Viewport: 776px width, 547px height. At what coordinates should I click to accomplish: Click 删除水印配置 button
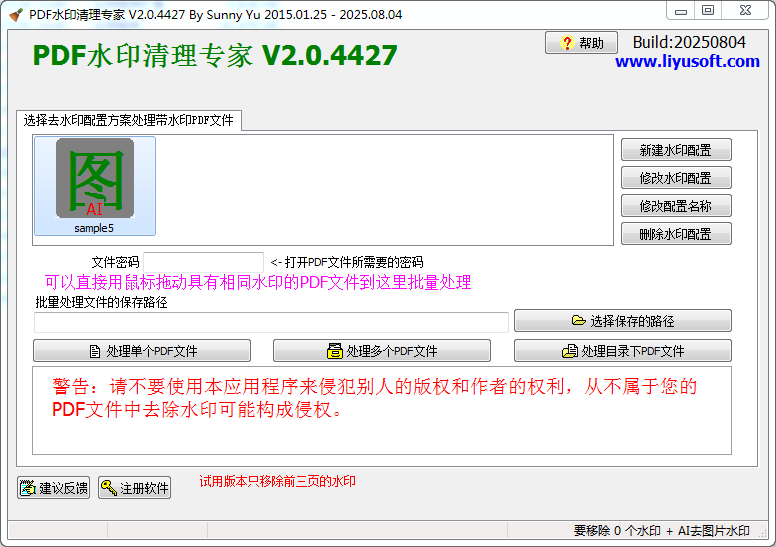[676, 234]
